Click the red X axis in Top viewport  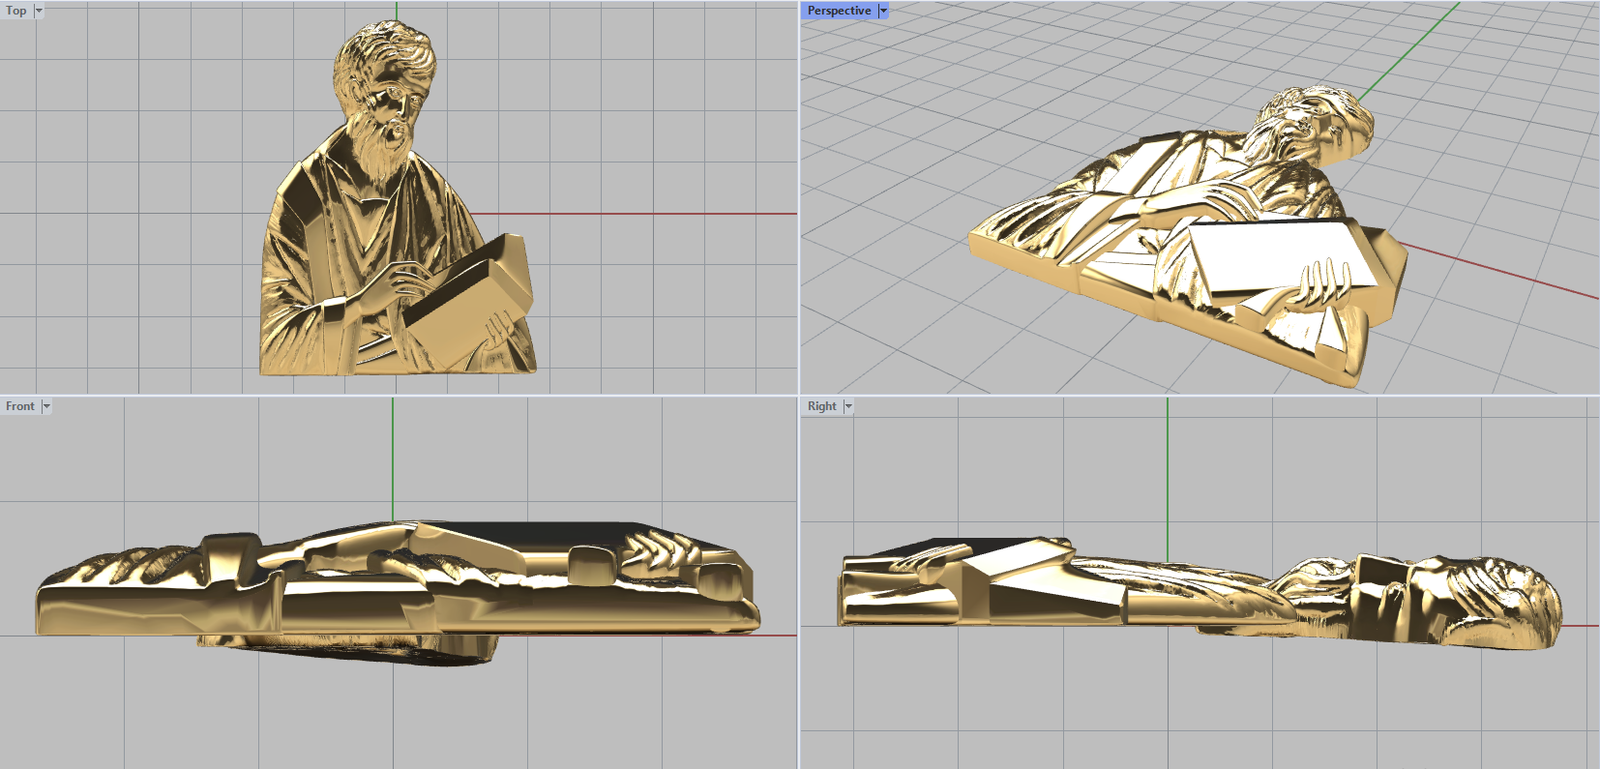[650, 214]
